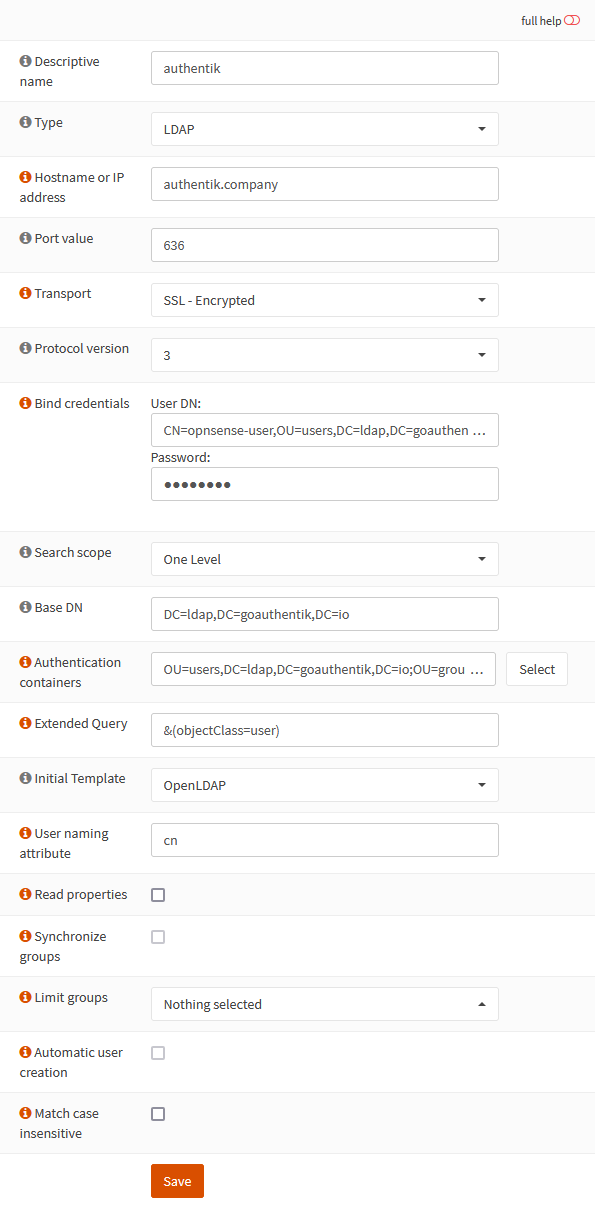Enable the Read properties checkbox
Viewport: 595px width, 1208px height.
(x=158, y=895)
